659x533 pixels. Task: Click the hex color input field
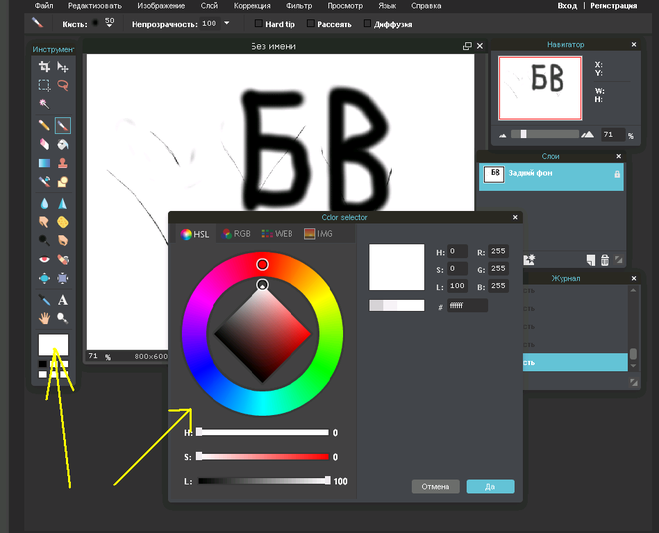coord(467,306)
